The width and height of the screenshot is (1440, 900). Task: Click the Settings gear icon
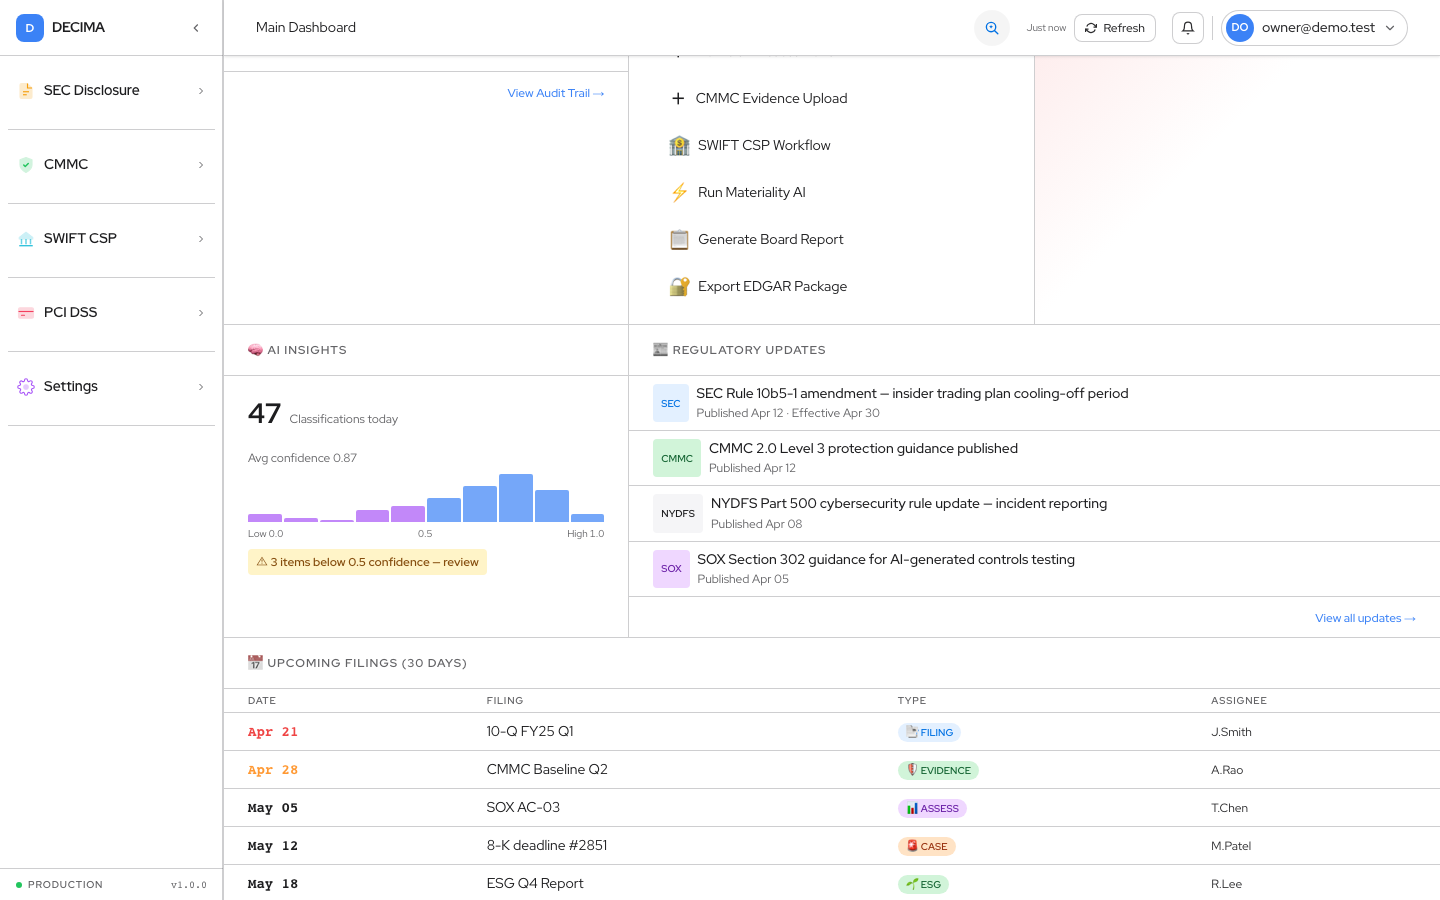point(26,387)
